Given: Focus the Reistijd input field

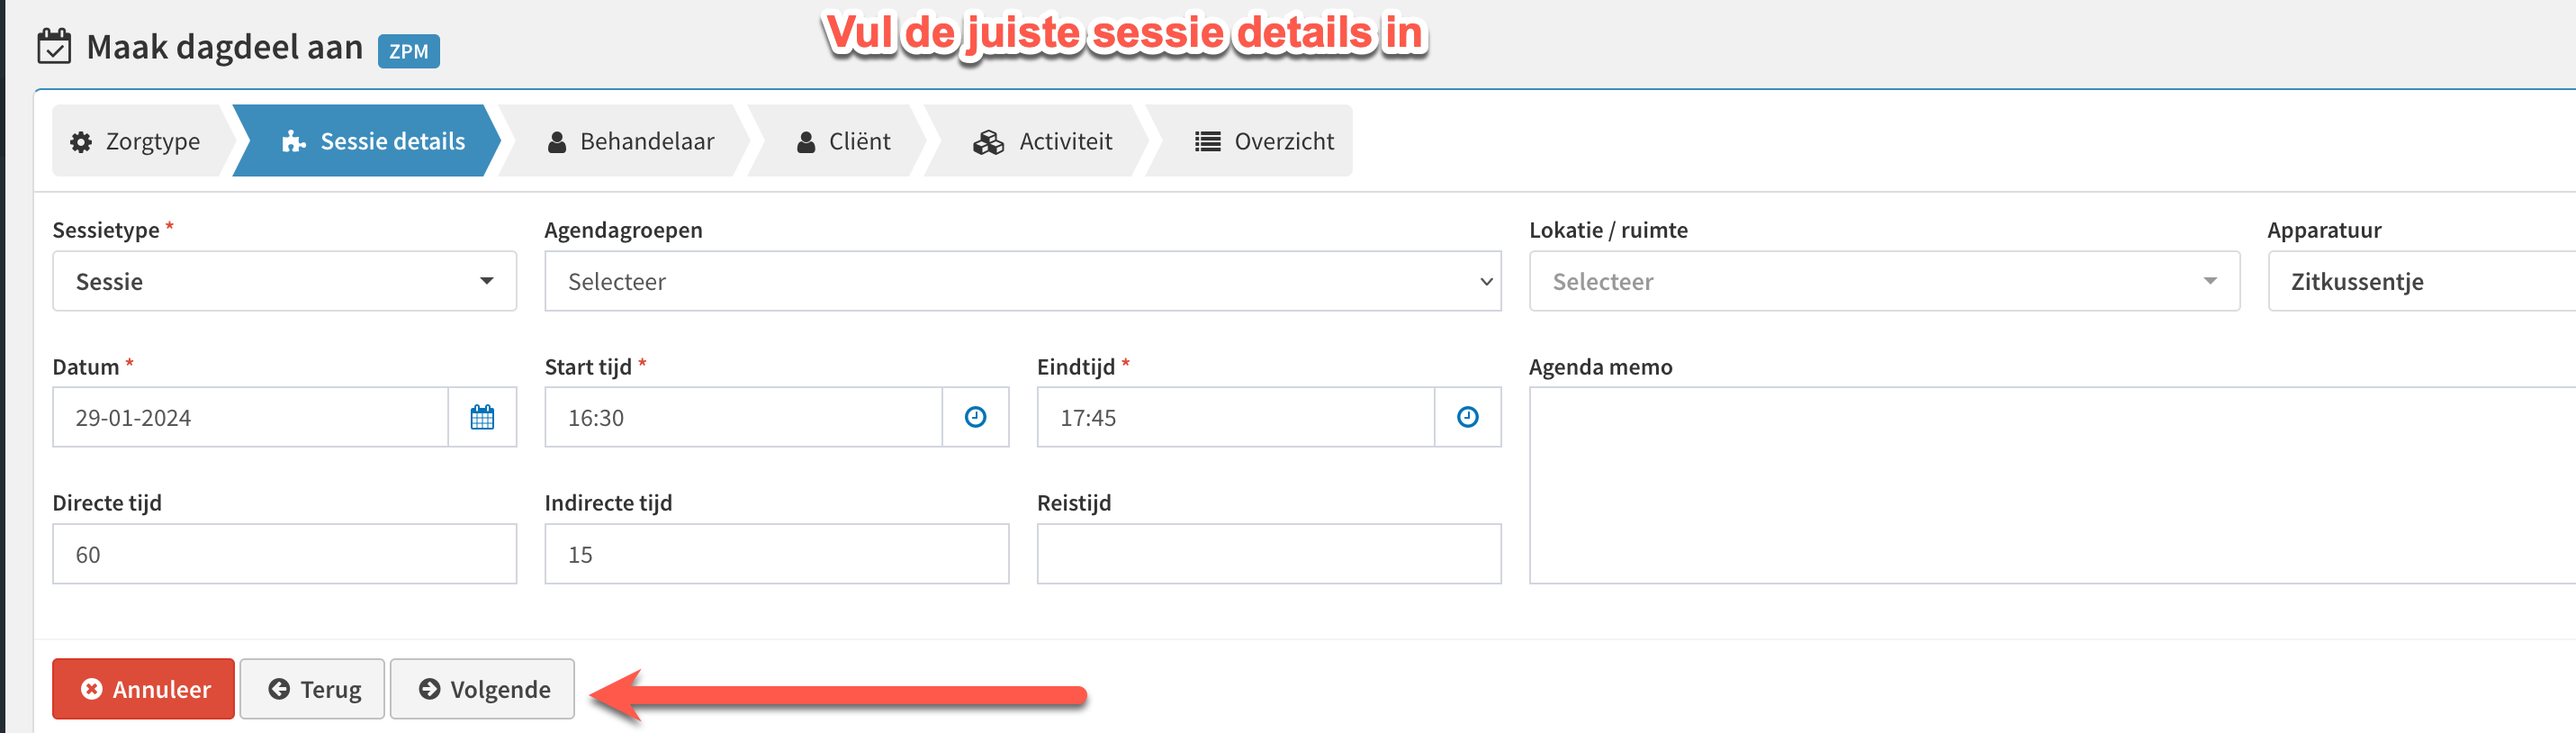Looking at the screenshot, I should point(1268,554).
